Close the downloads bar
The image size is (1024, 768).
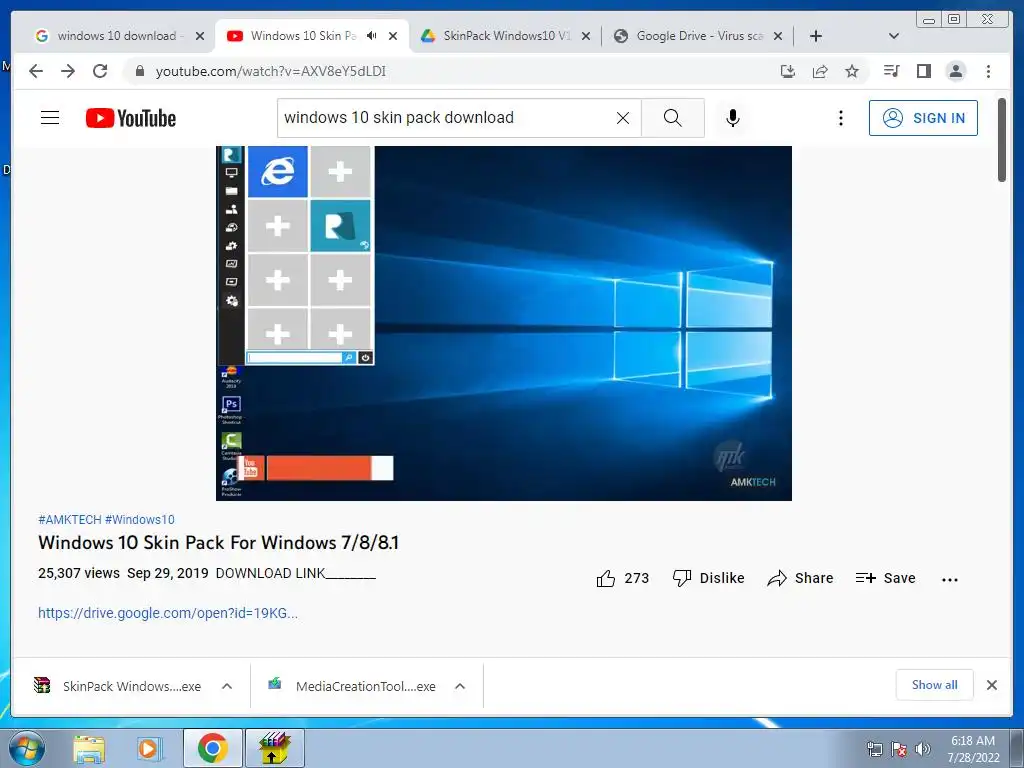[x=992, y=685]
